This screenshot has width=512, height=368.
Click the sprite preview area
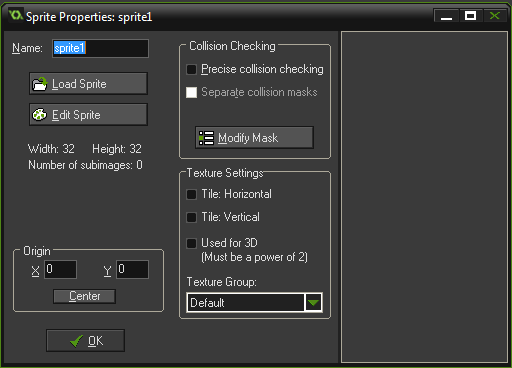tap(424, 197)
